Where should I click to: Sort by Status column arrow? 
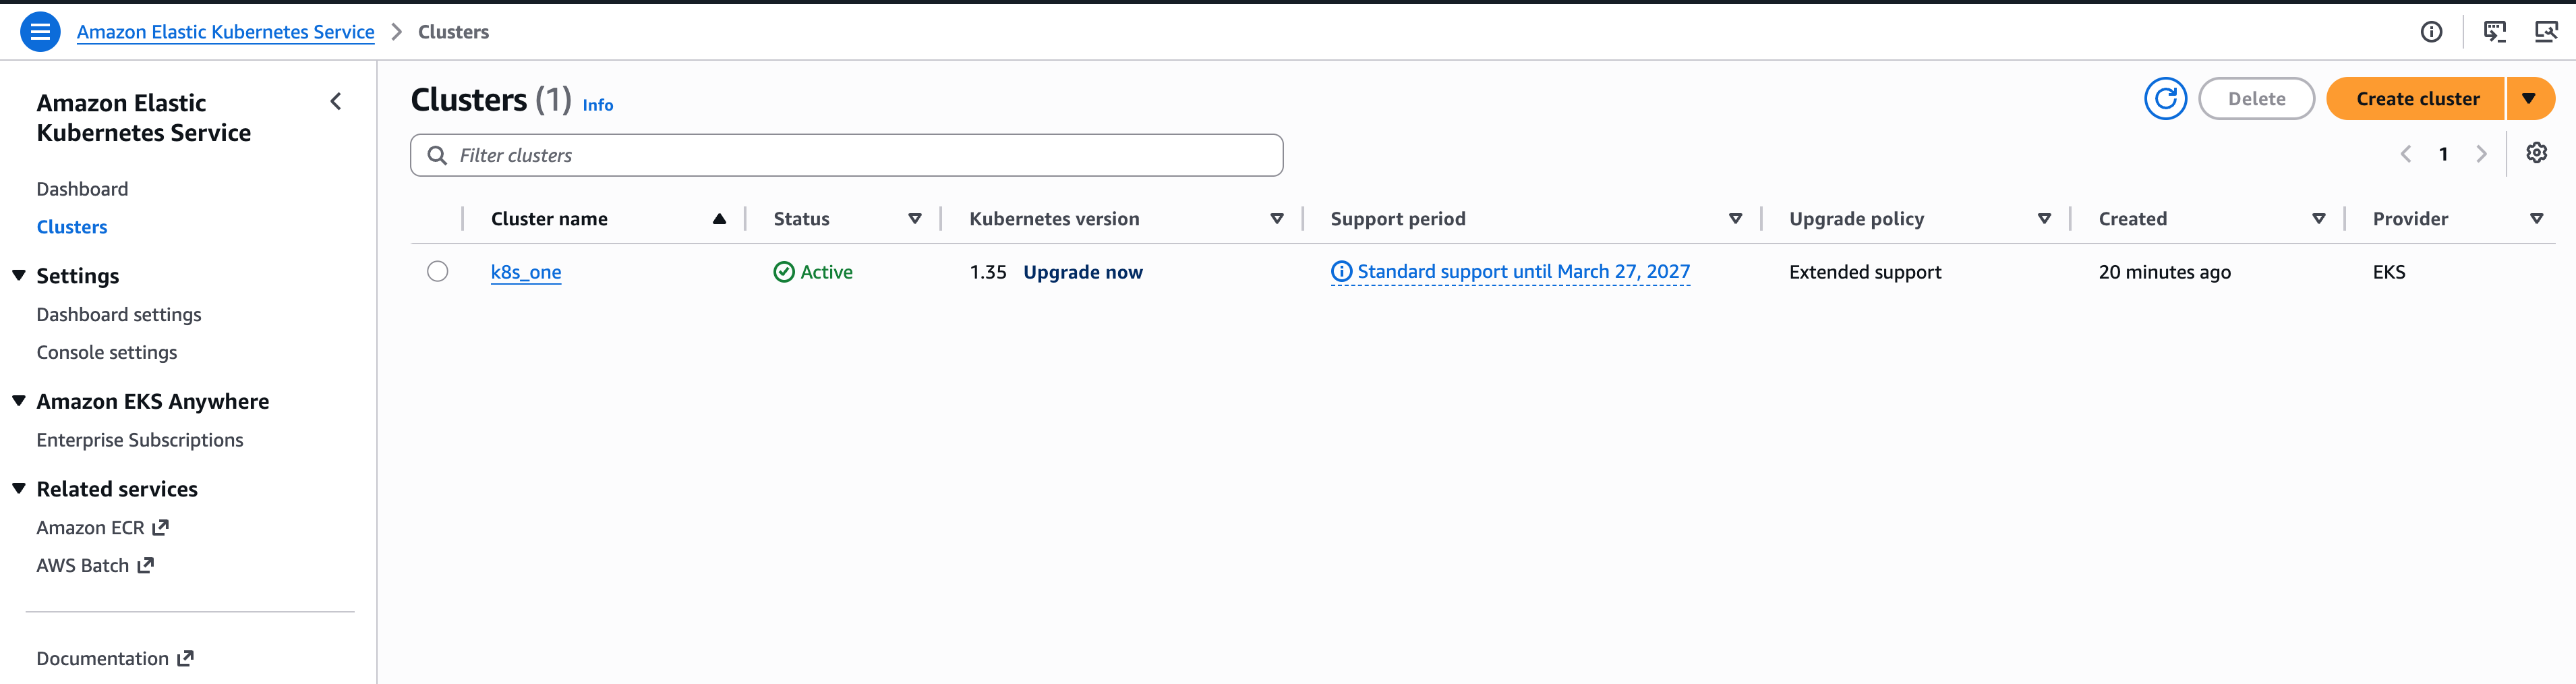(x=914, y=219)
